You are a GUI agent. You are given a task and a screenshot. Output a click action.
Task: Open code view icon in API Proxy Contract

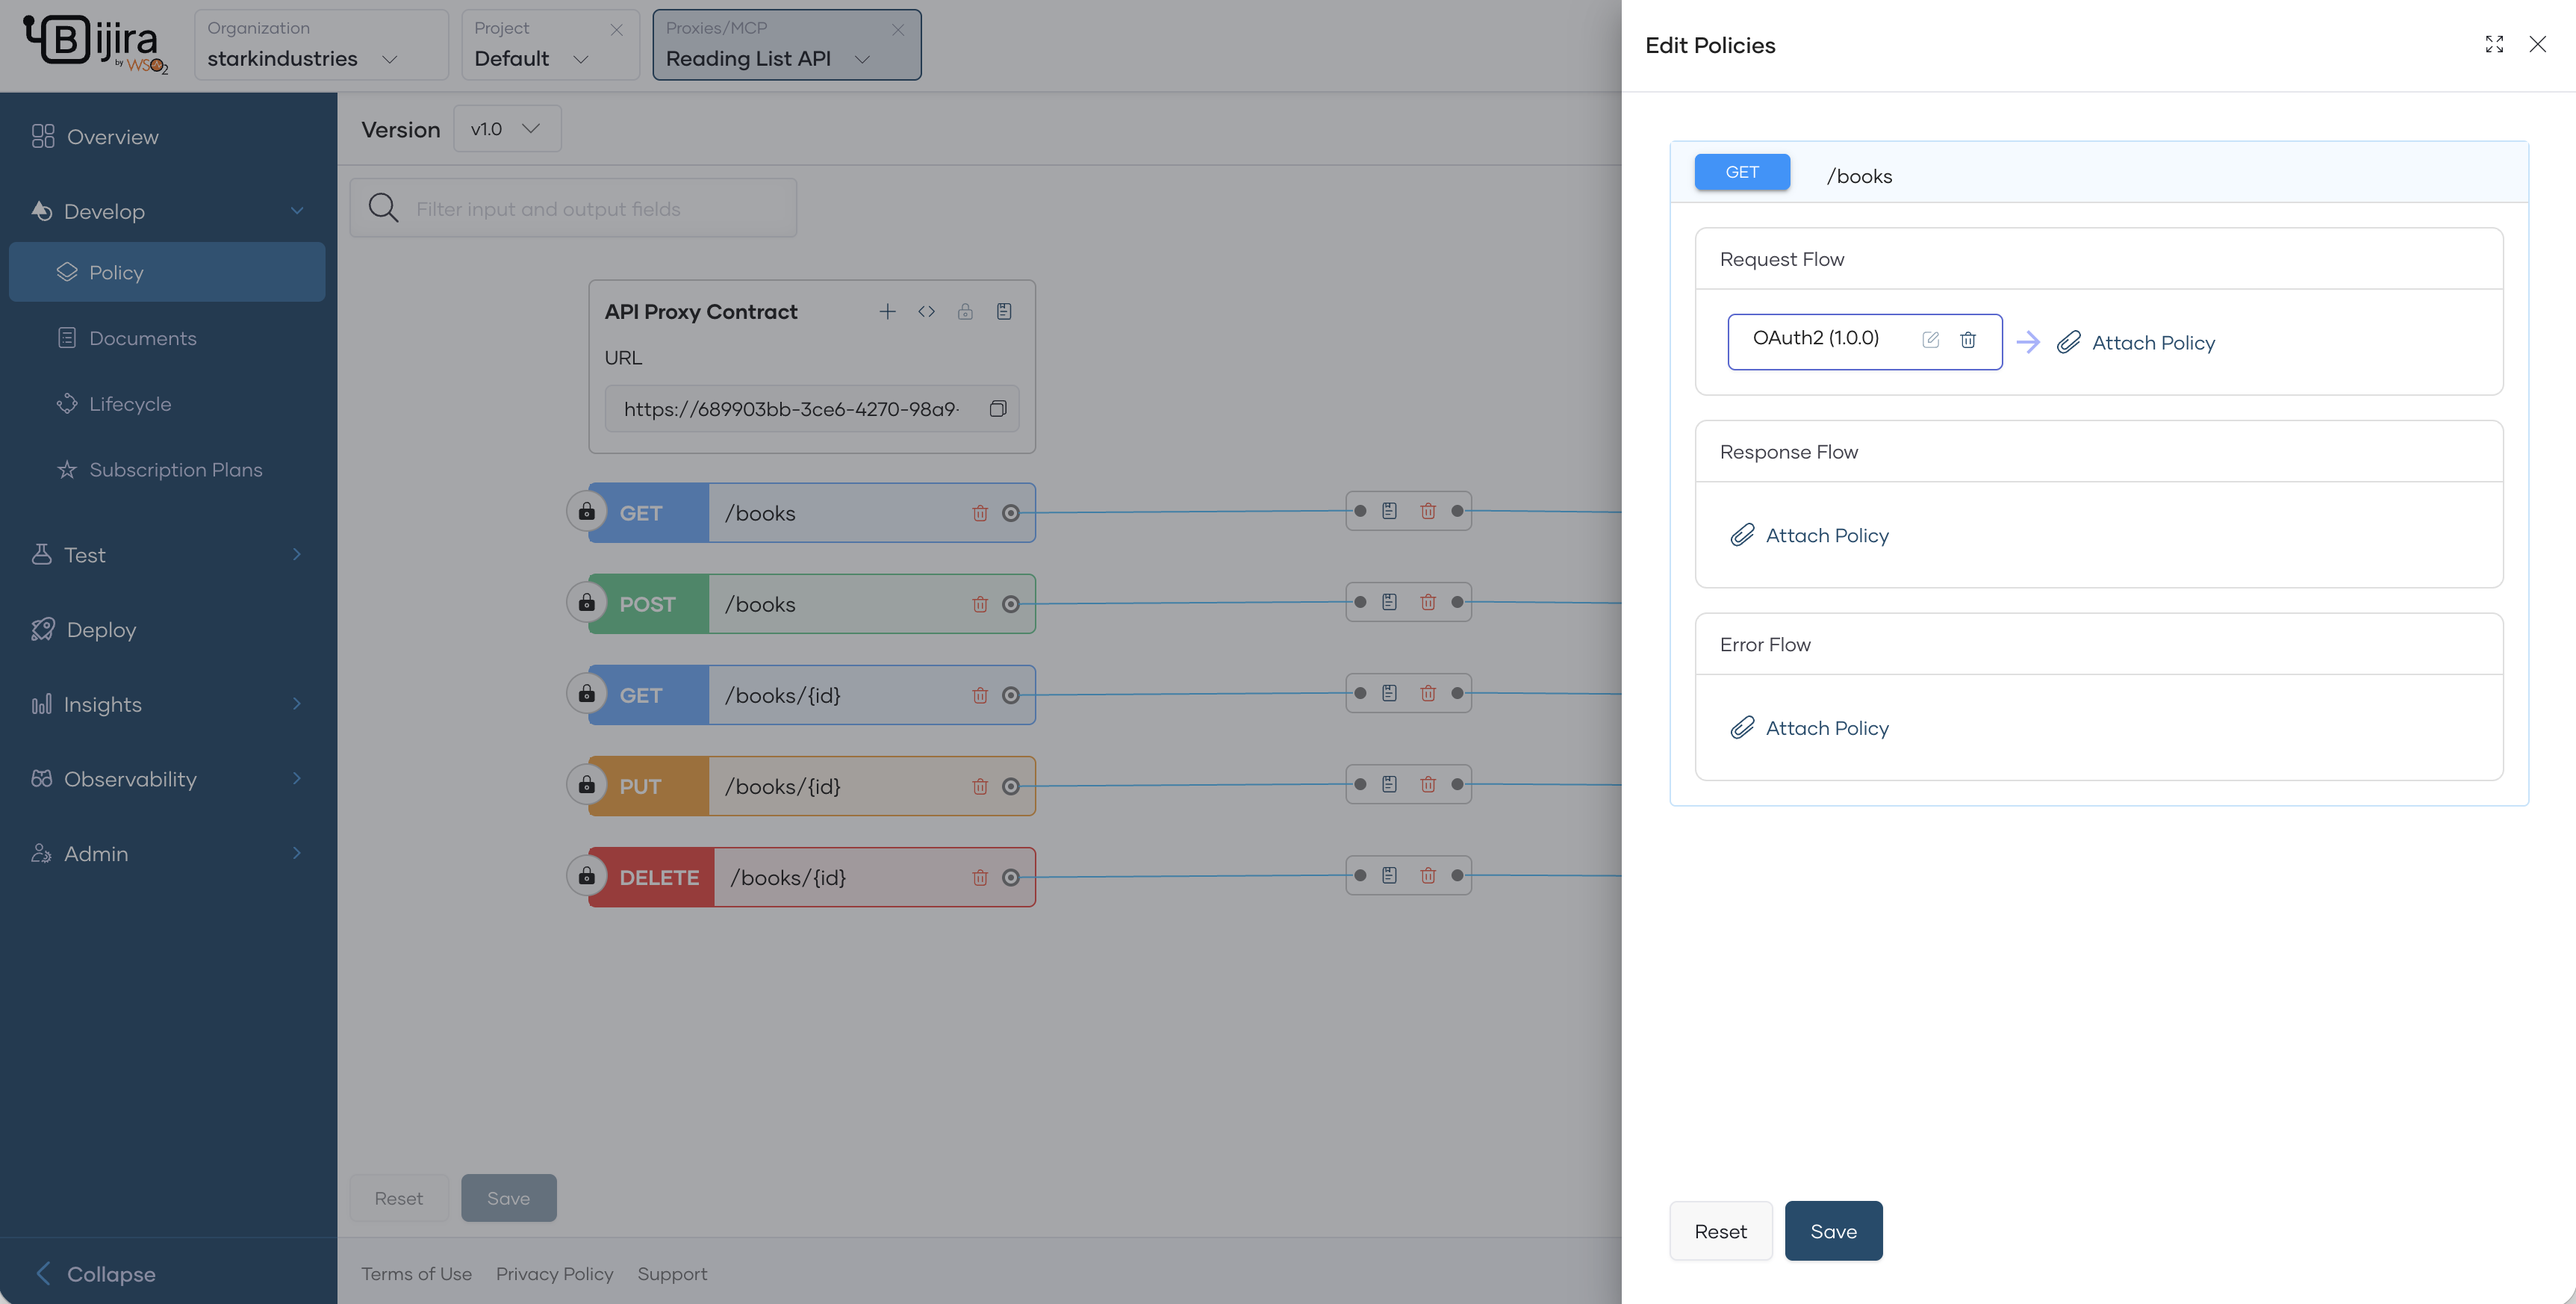(926, 311)
